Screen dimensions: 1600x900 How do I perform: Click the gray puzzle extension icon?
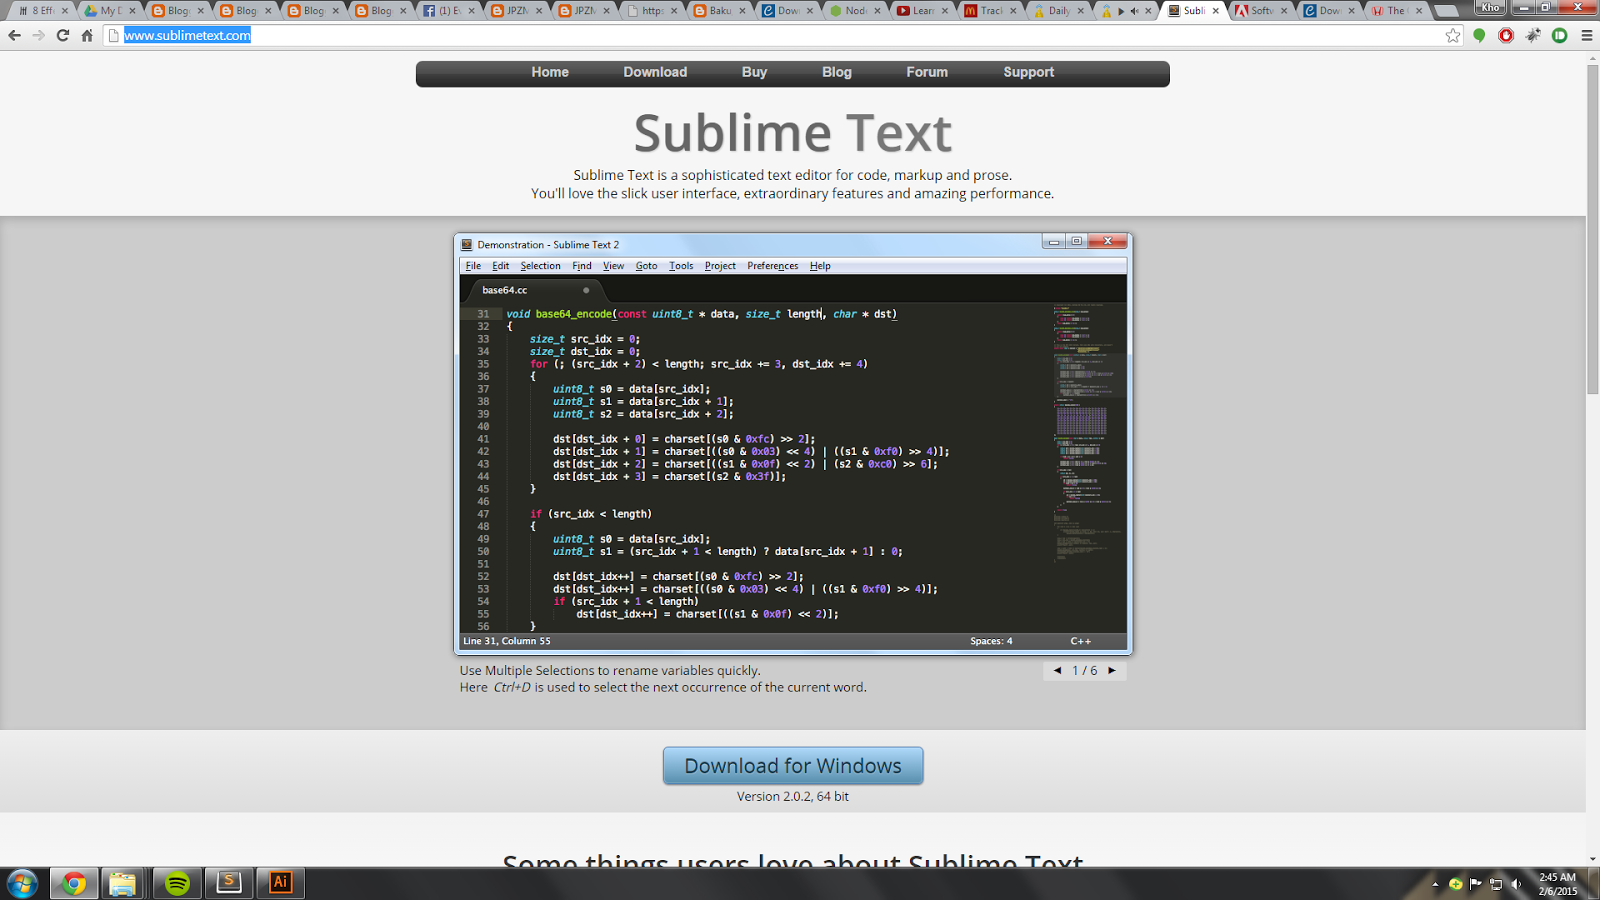[1533, 35]
